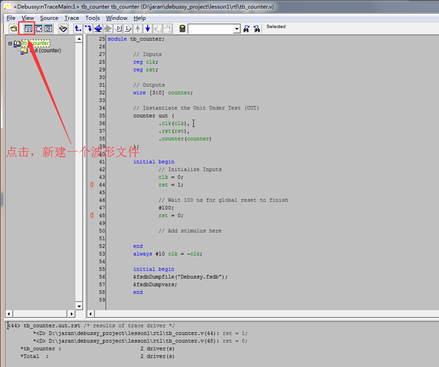The image size is (439, 367).
Task: Click the uut instance folder icon
Action: 24,51
